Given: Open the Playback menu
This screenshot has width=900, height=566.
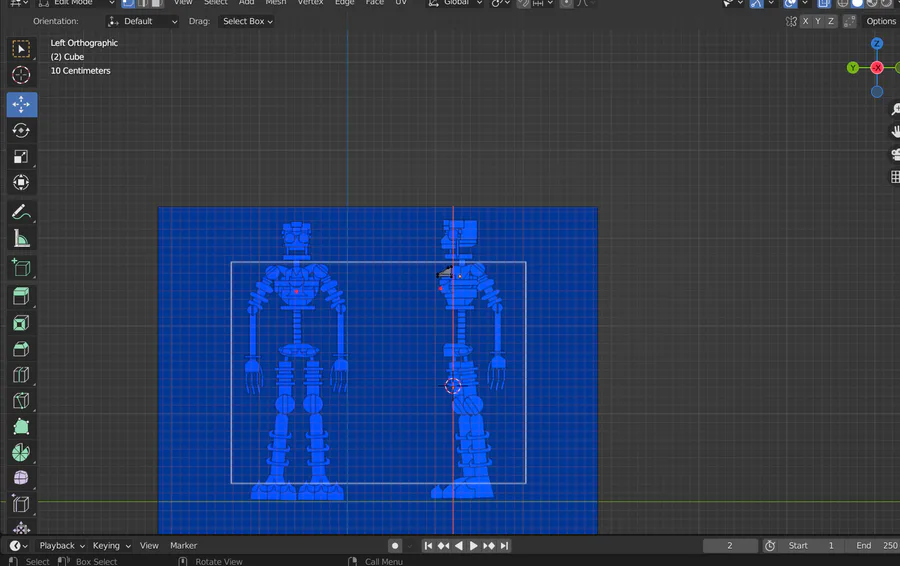Looking at the screenshot, I should [62, 546].
